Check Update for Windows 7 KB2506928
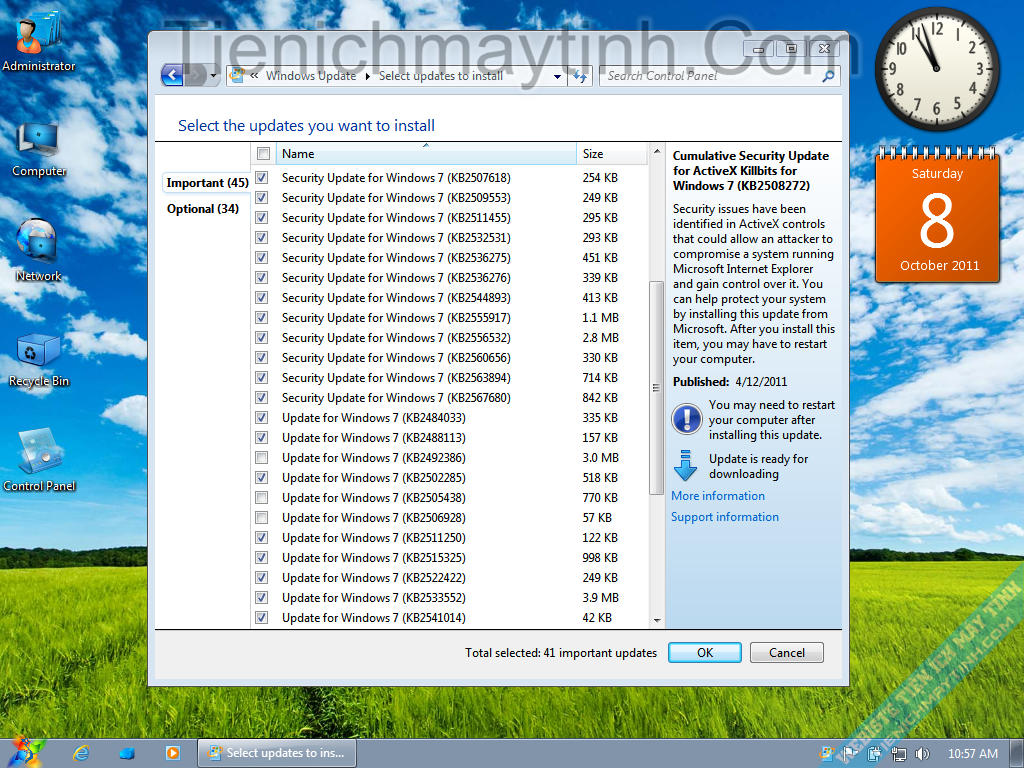The height and width of the screenshot is (768, 1024). tap(262, 517)
